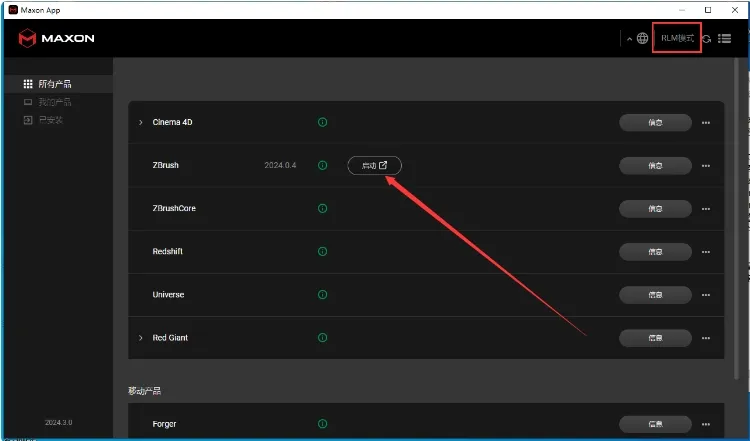The image size is (750, 441).
Task: Expand the Red Giant row
Action: 141,338
